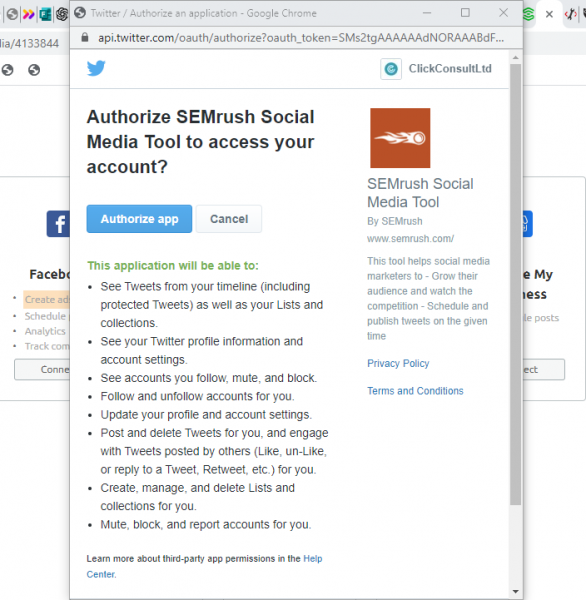Click the globe tab icon left of the double-chevron icon

click(x=12, y=15)
